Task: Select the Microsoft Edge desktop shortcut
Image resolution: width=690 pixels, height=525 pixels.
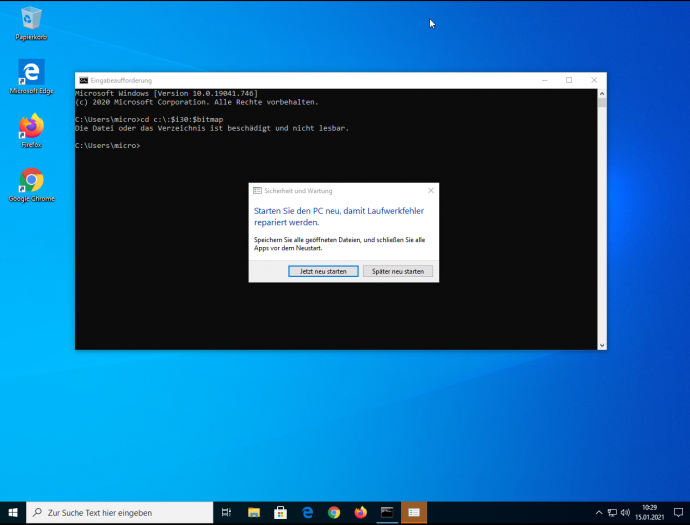Action: click(31, 77)
